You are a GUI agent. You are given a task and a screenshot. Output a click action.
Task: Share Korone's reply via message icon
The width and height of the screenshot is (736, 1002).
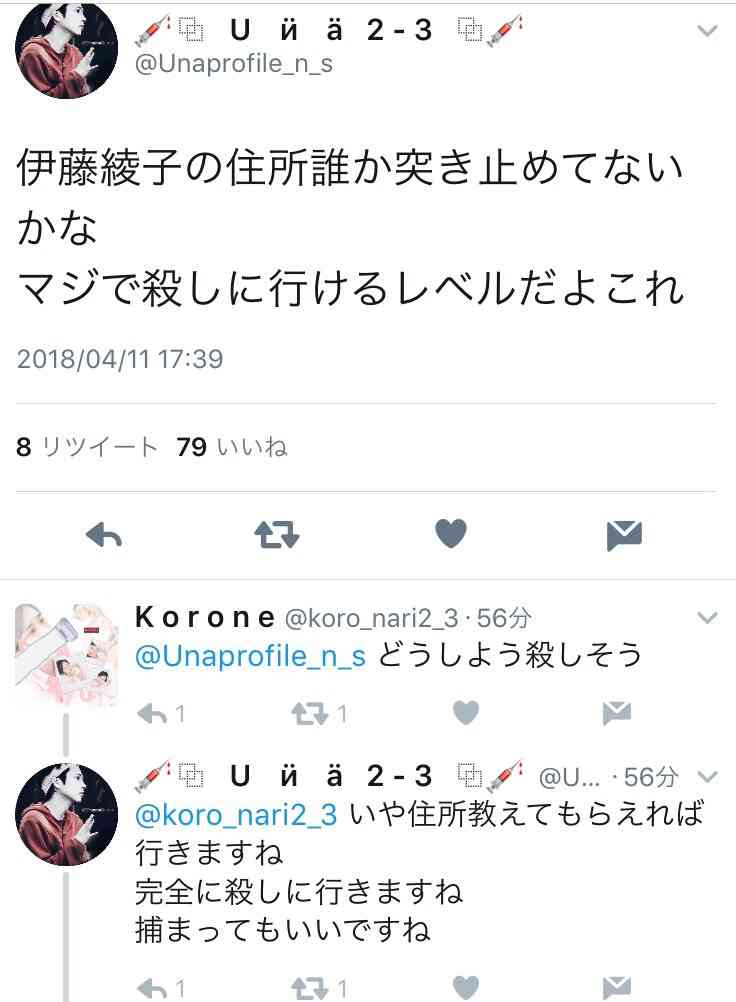(617, 714)
